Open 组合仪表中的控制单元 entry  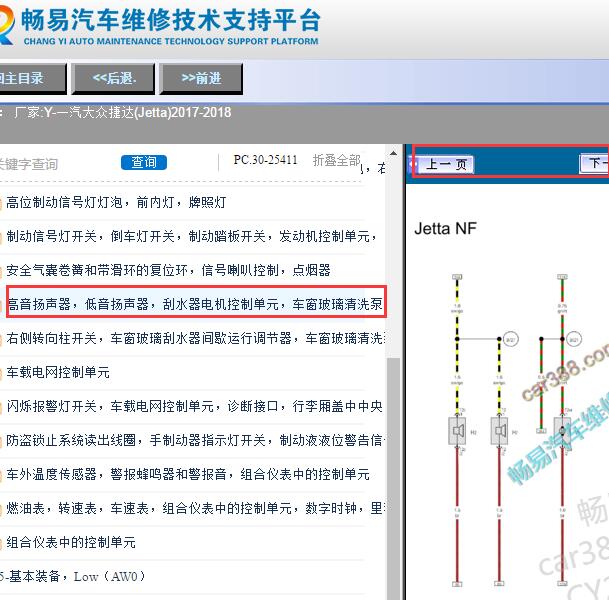click(71, 542)
